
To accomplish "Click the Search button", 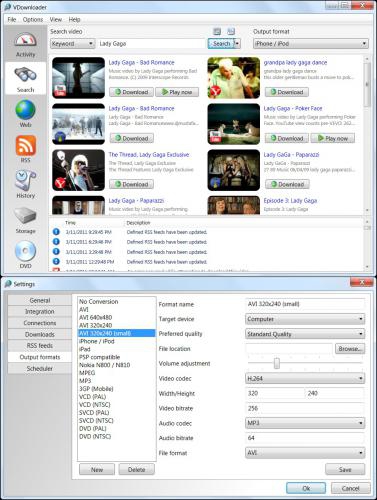I will click(221, 44).
